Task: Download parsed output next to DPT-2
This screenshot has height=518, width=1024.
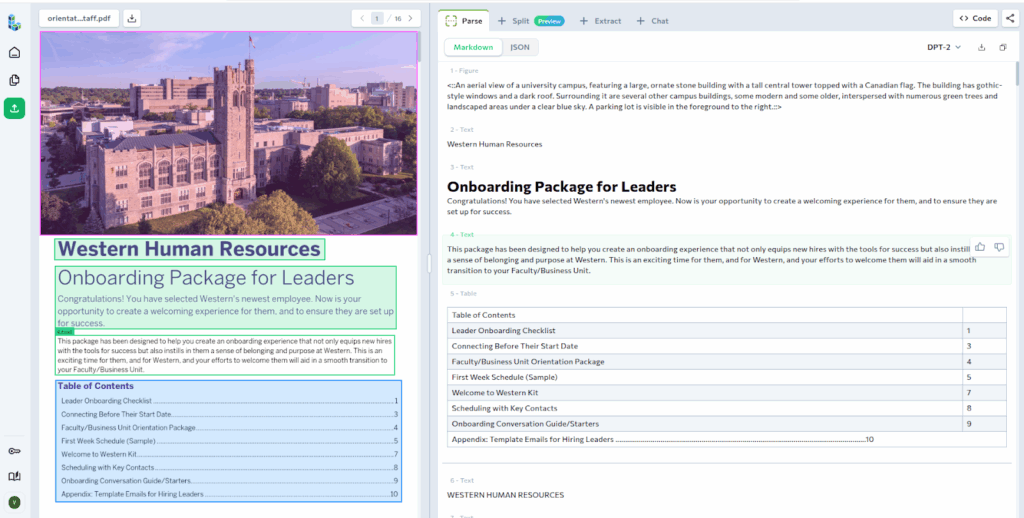Action: [981, 47]
